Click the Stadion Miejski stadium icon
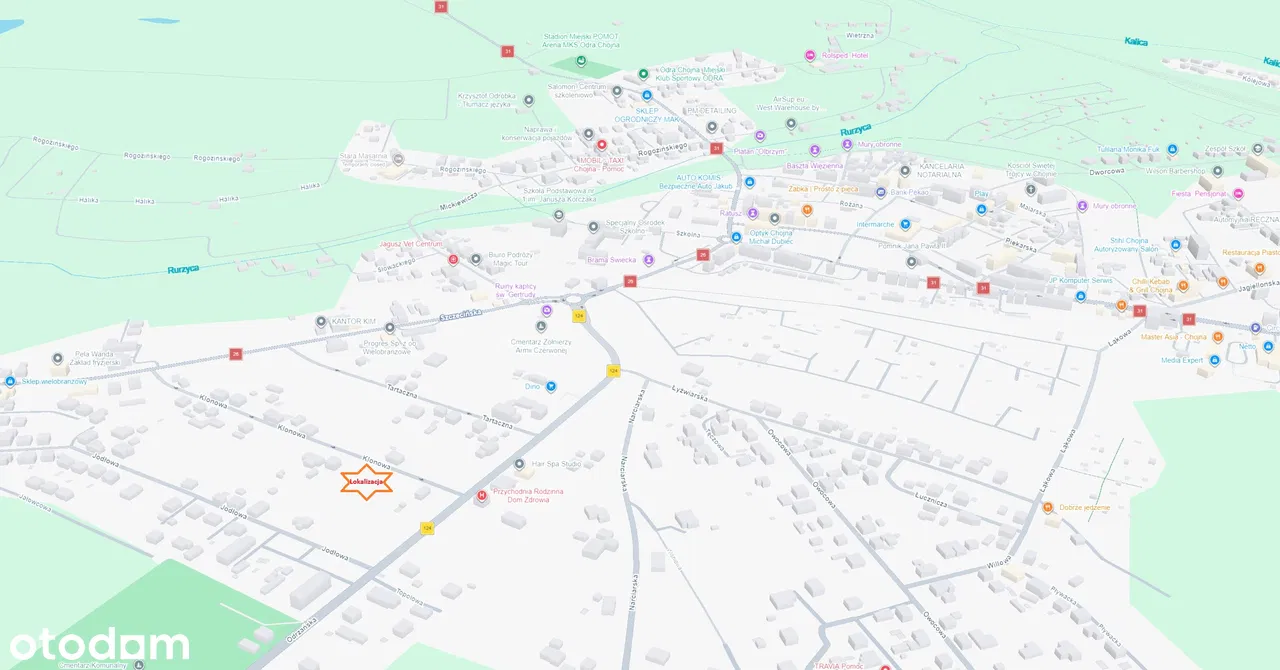1280x670 pixels. (x=580, y=61)
